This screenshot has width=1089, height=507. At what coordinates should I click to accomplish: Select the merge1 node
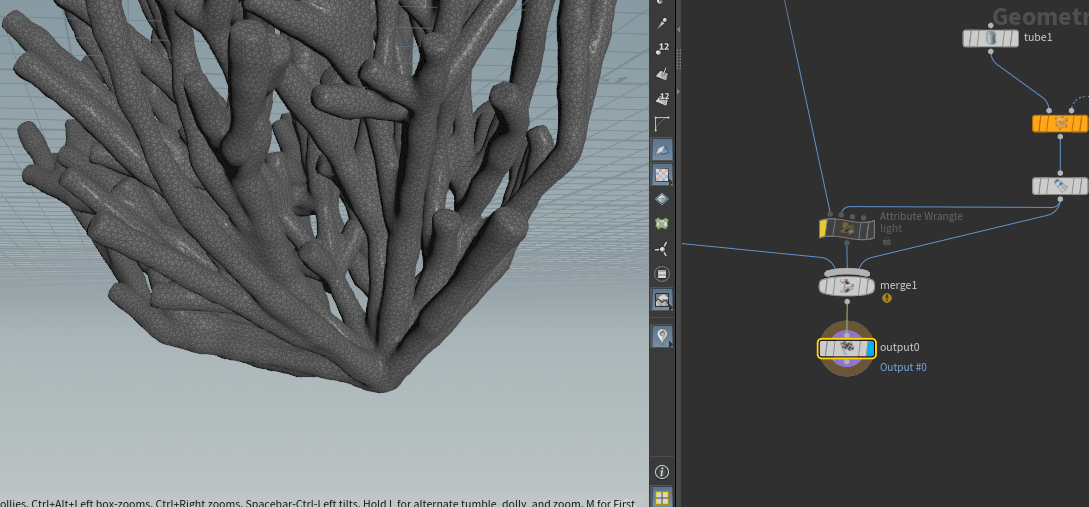(847, 285)
